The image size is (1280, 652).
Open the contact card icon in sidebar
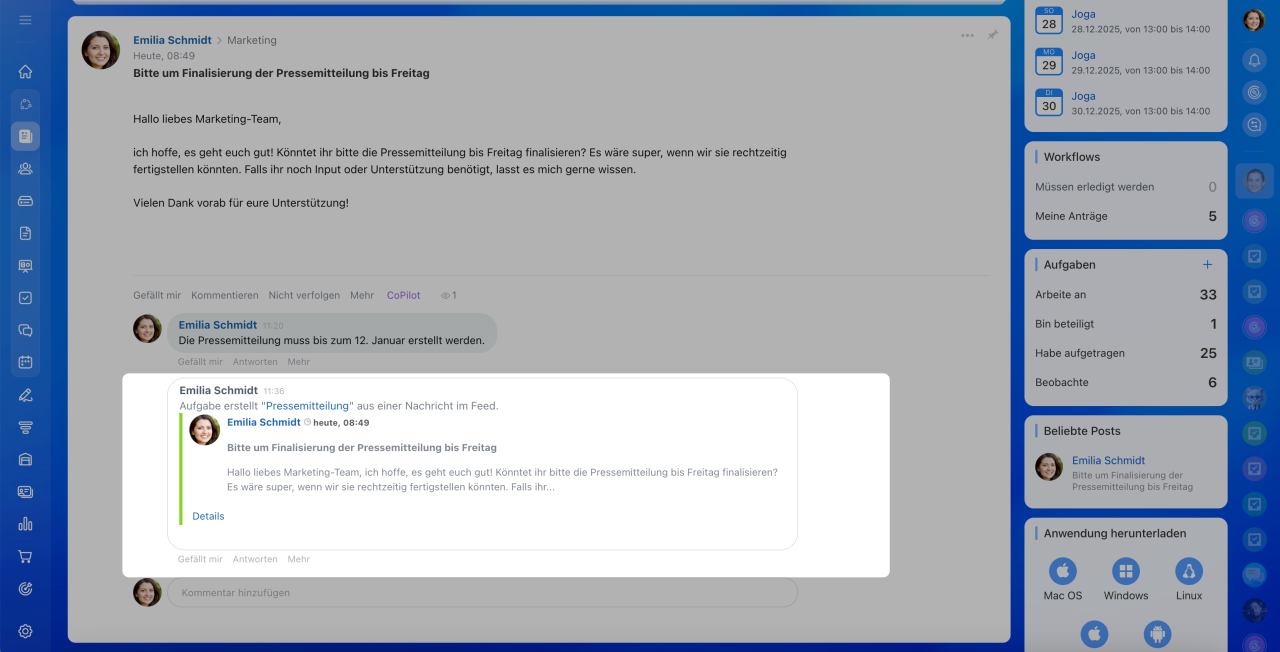tap(25, 492)
